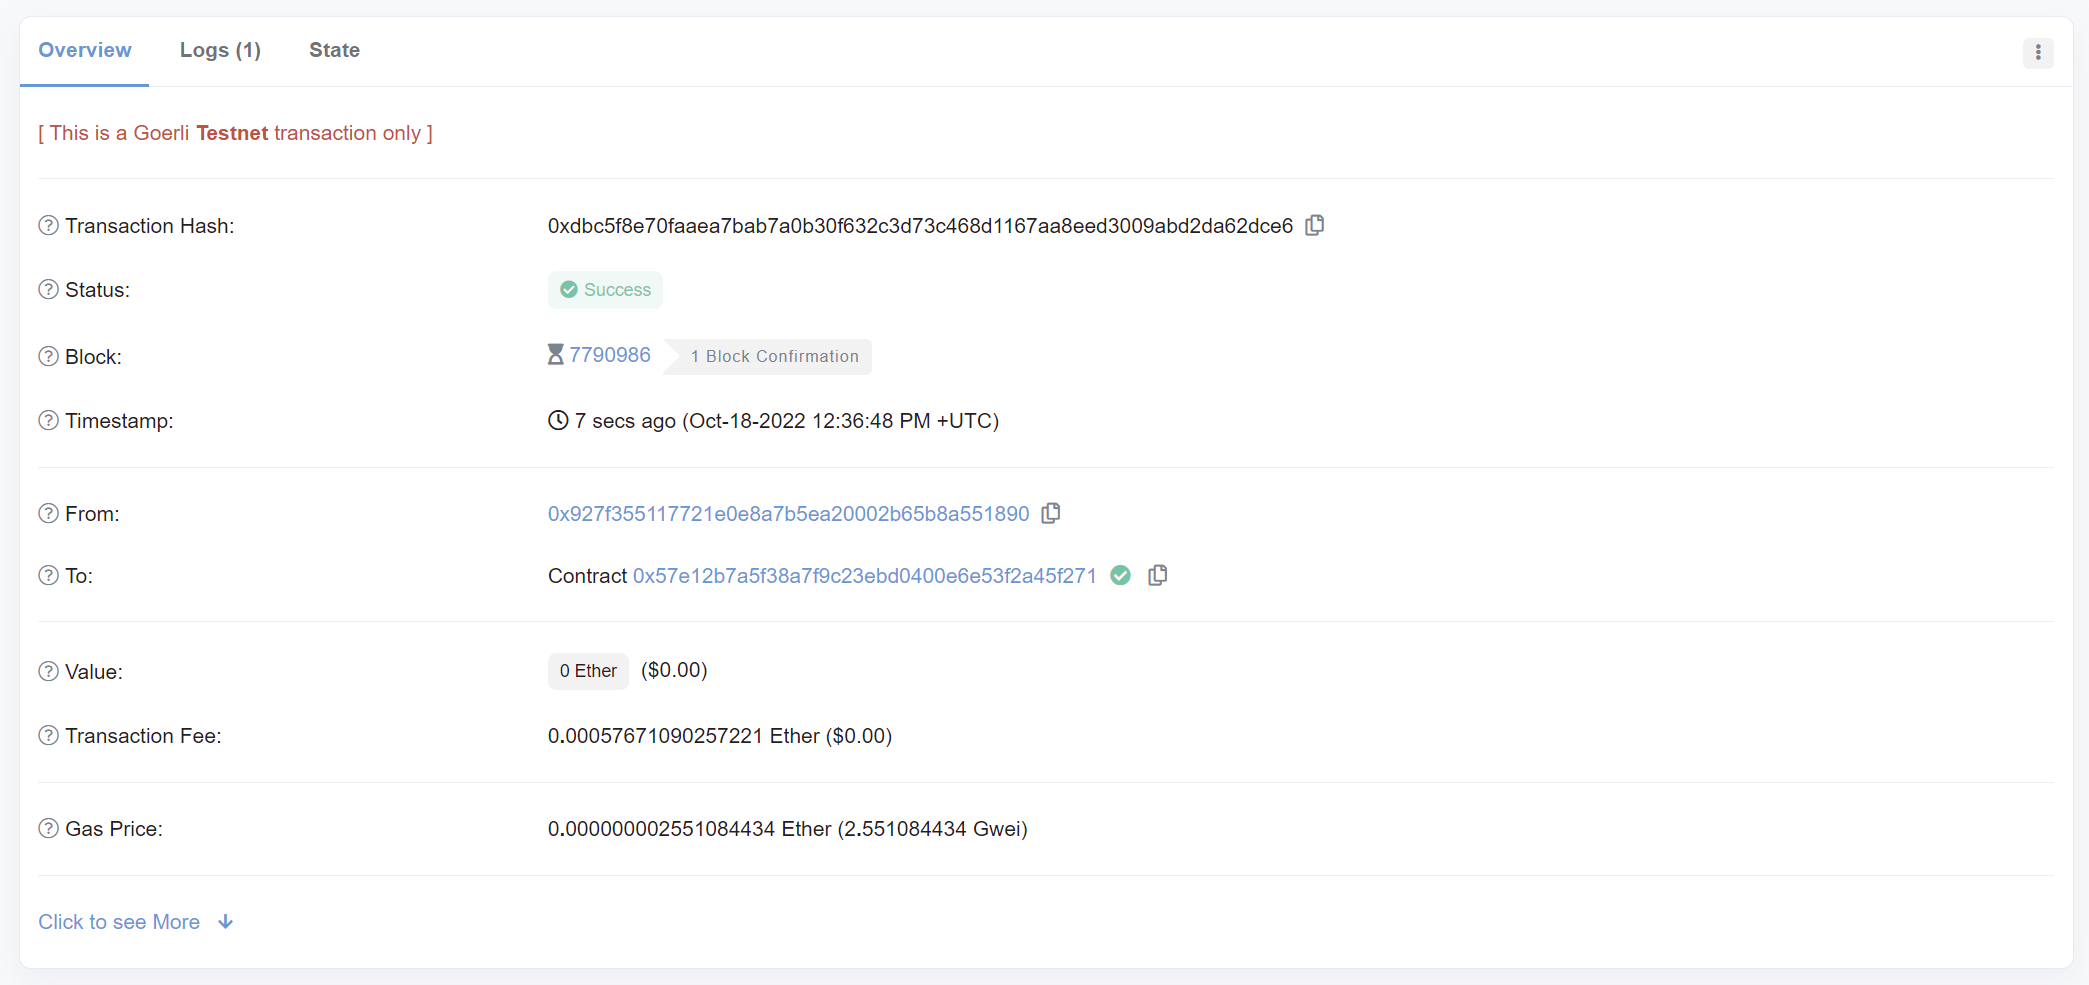
Task: Open contract address 0x57e12b...45f271
Action: (865, 576)
